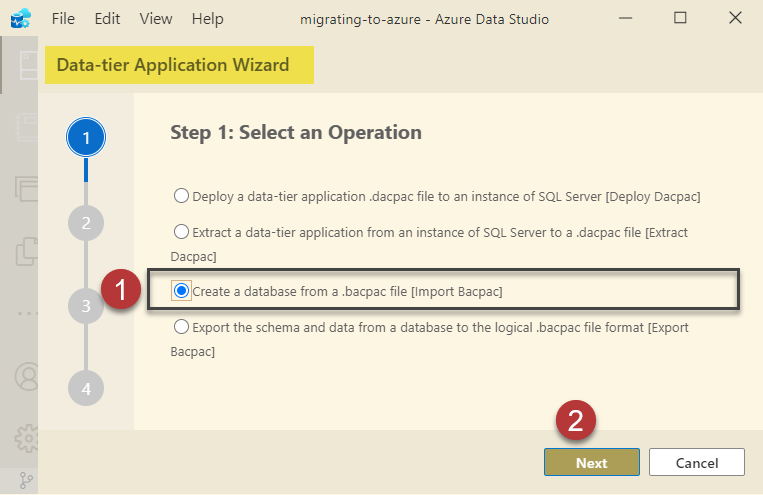
Task: Open the Manage gear icon
Action: (x=24, y=438)
